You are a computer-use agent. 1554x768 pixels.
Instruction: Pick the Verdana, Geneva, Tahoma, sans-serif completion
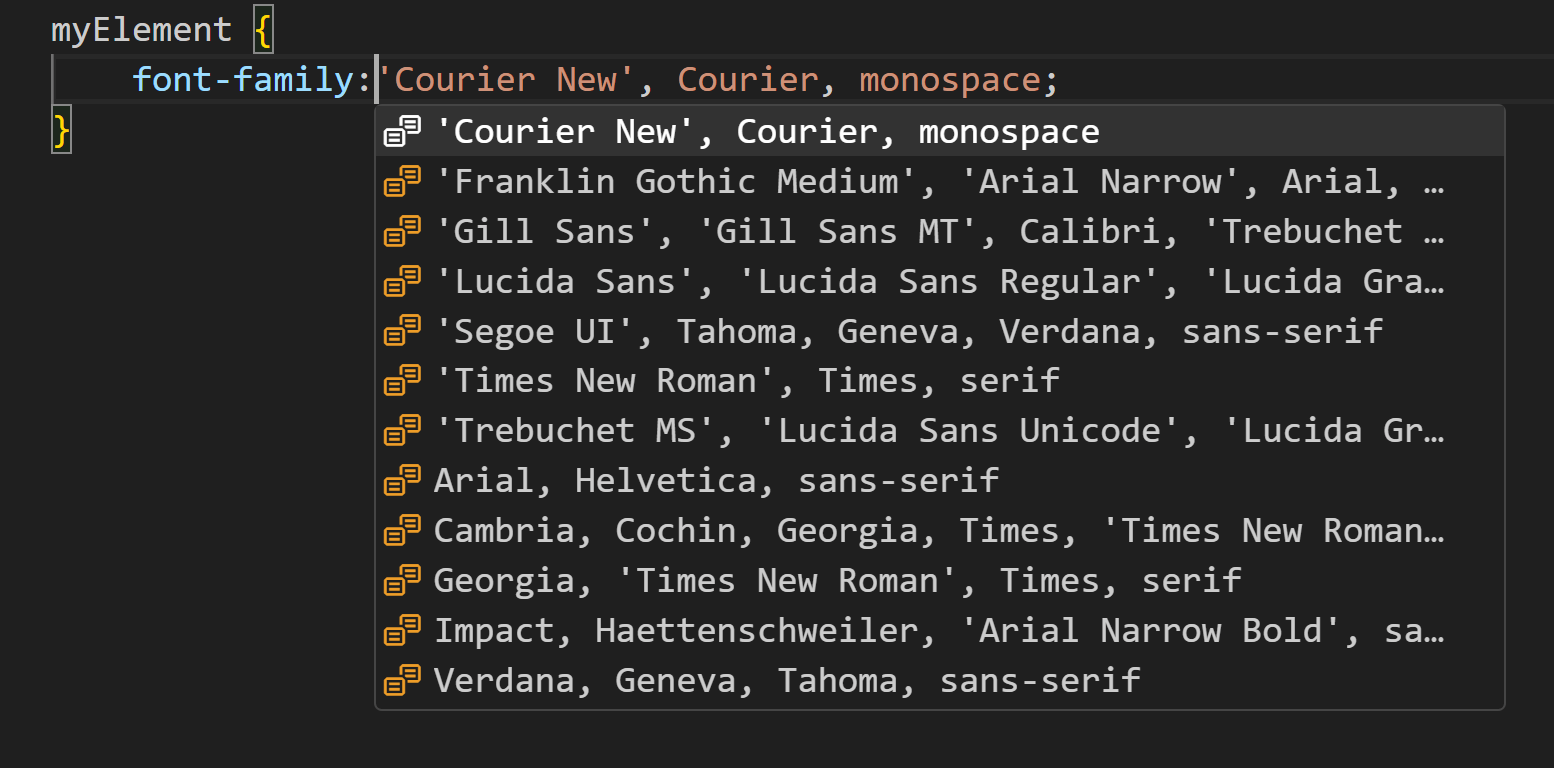tap(939, 681)
